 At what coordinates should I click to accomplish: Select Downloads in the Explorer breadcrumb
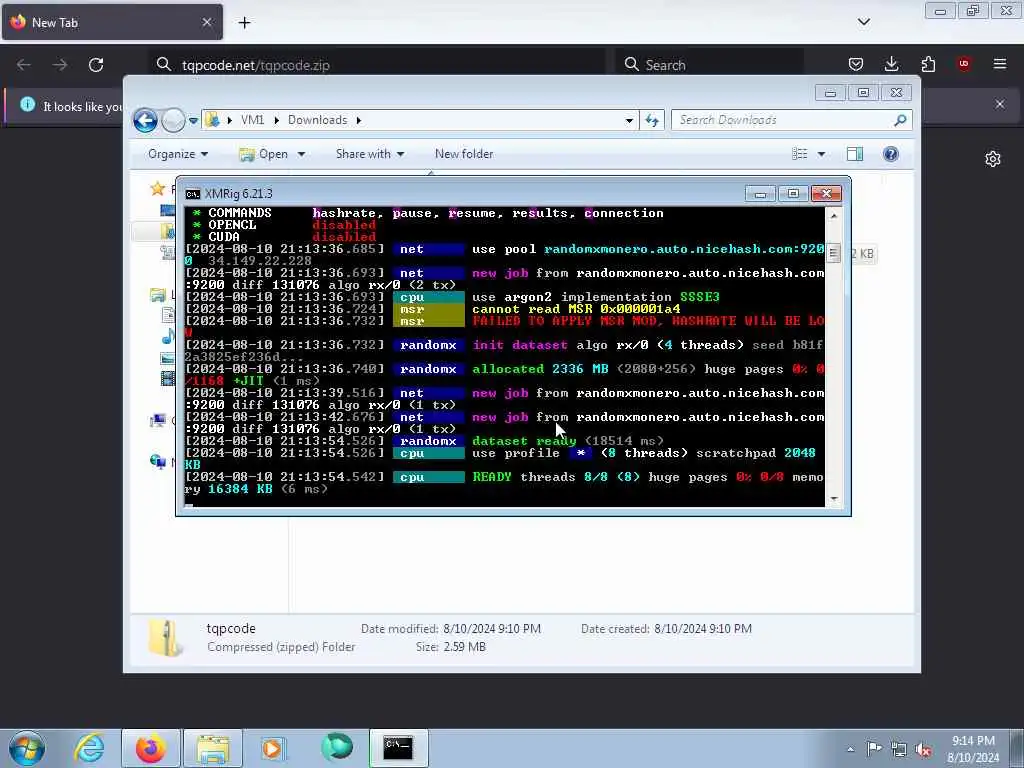(x=317, y=120)
